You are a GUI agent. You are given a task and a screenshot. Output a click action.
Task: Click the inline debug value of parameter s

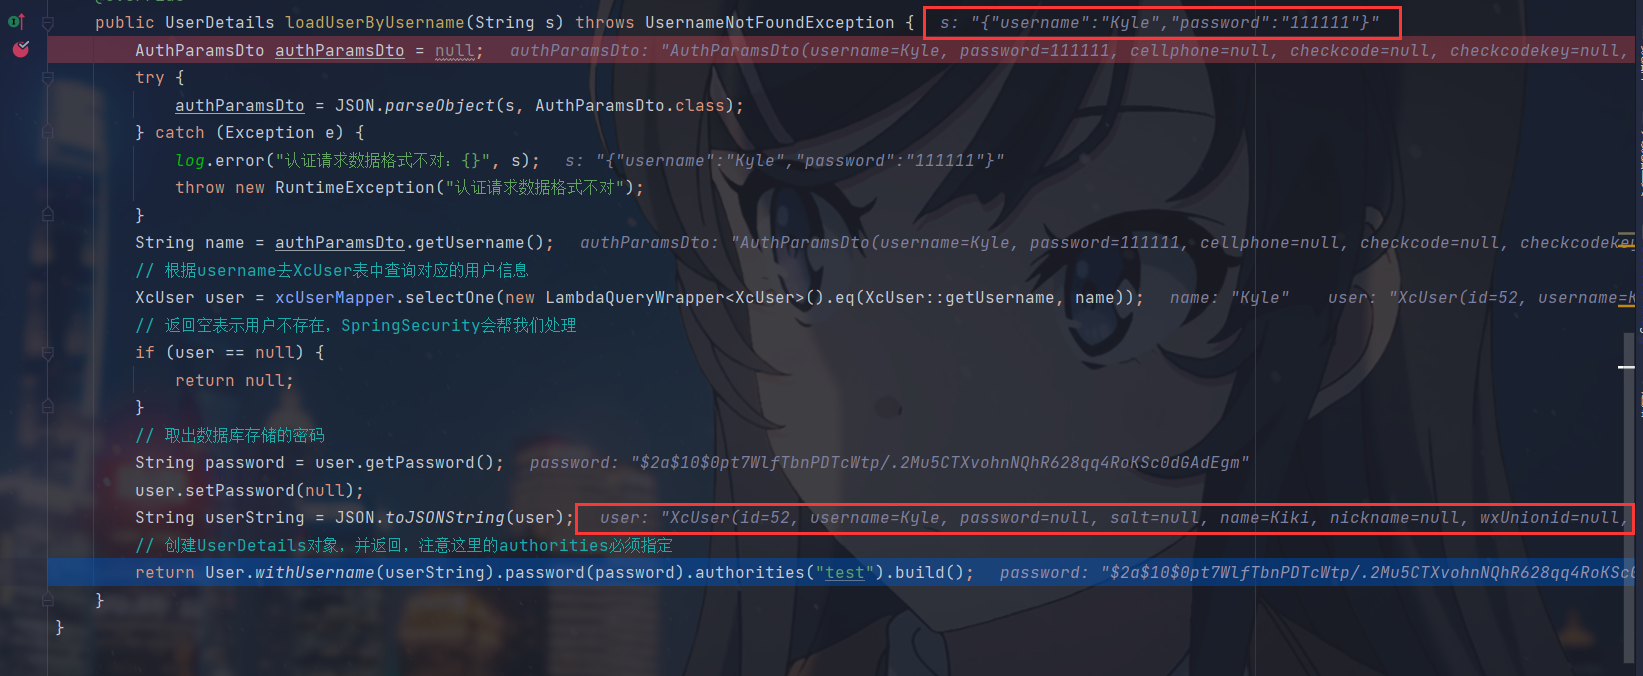coord(1159,22)
